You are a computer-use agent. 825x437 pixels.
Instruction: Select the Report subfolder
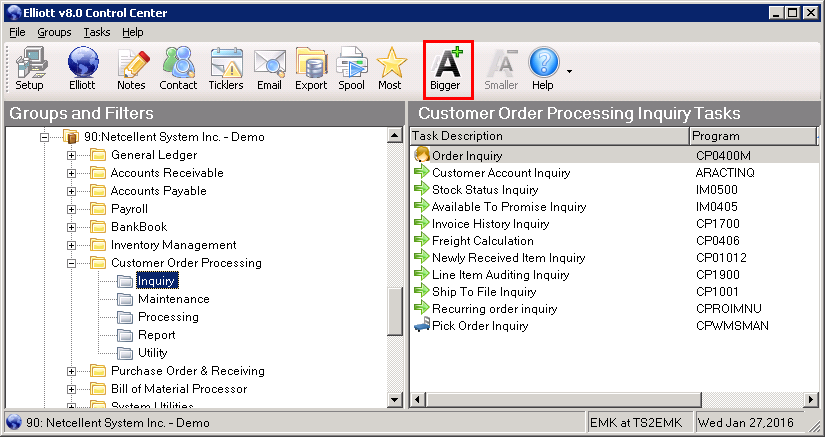click(157, 334)
